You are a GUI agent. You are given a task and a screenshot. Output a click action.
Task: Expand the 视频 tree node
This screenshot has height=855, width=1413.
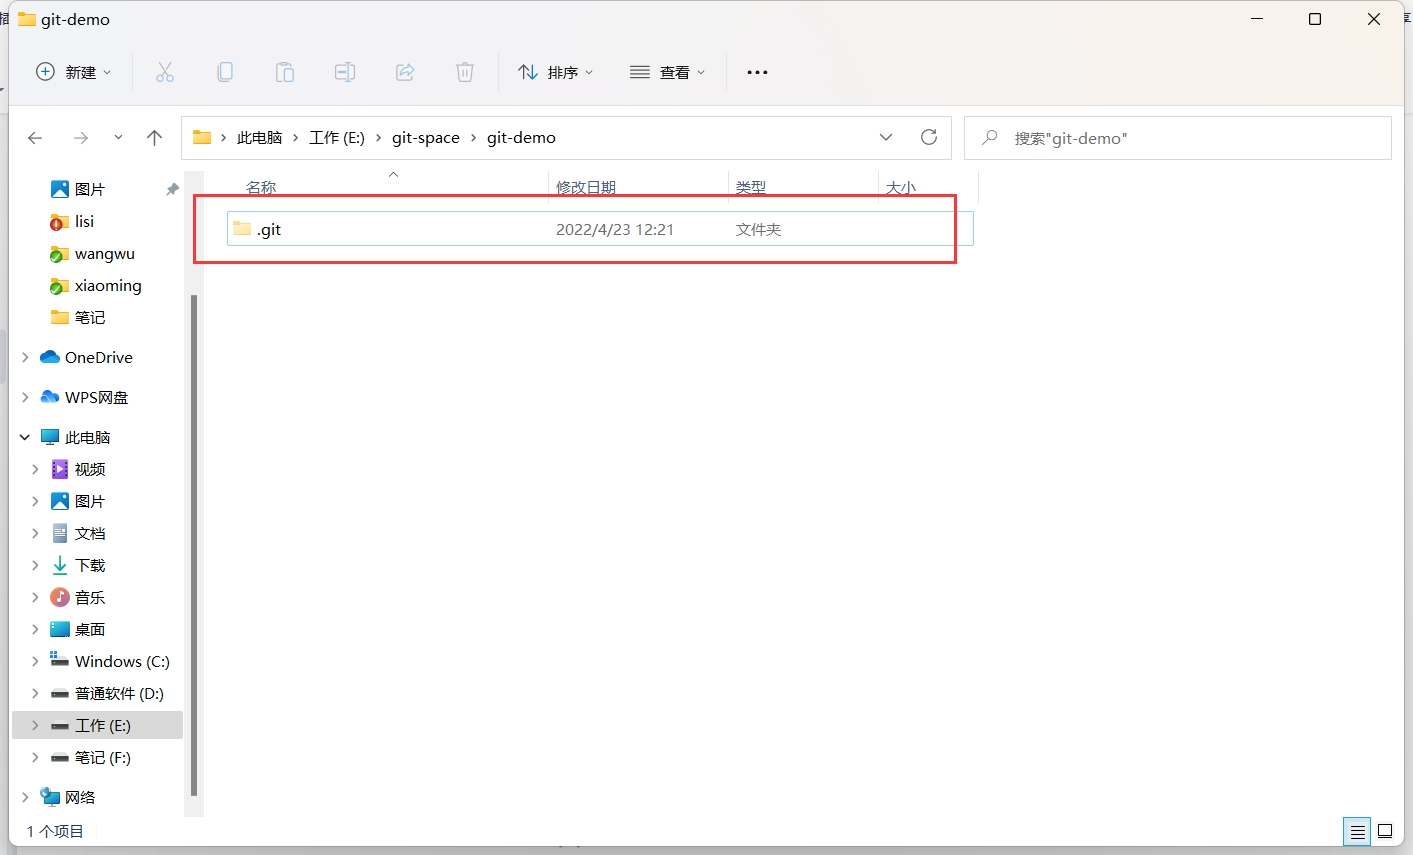tap(35, 469)
